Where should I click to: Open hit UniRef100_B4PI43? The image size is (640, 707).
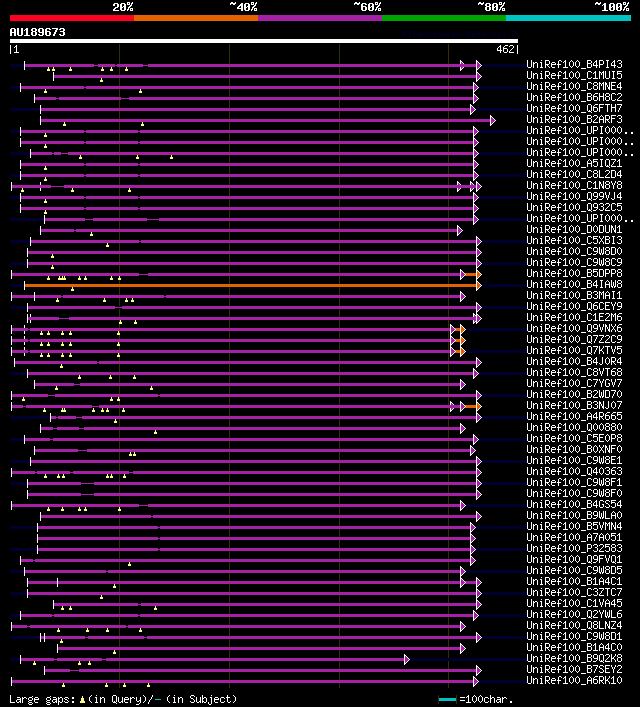(x=574, y=64)
